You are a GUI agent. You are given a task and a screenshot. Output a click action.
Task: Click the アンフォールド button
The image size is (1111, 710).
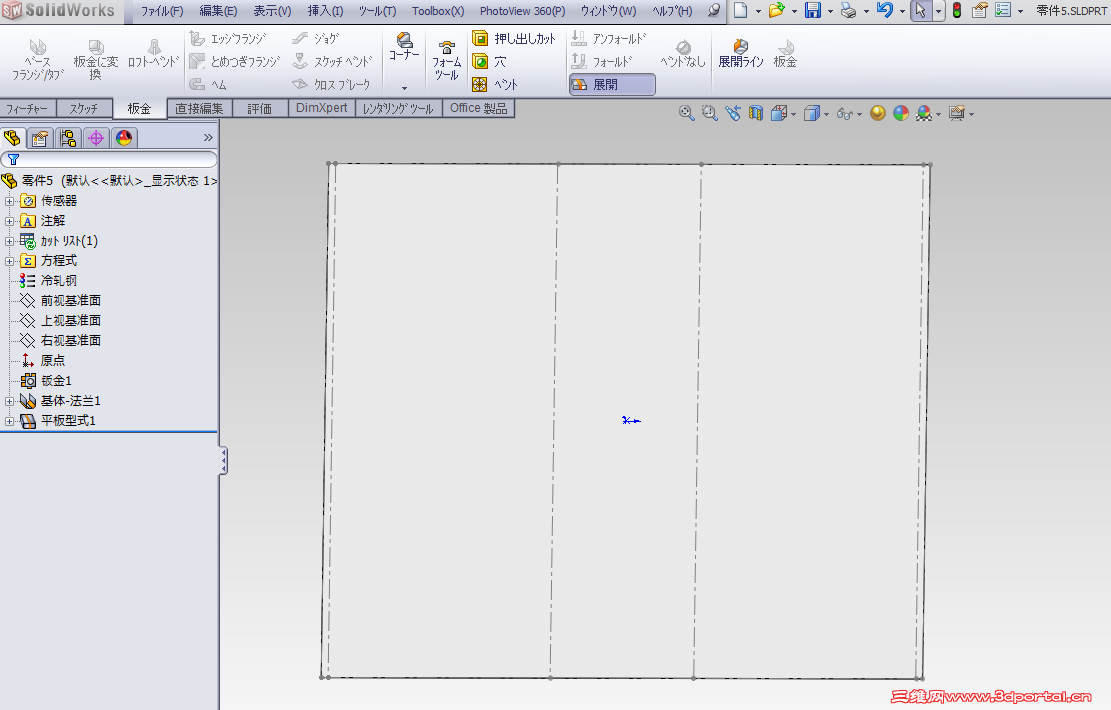click(x=609, y=38)
